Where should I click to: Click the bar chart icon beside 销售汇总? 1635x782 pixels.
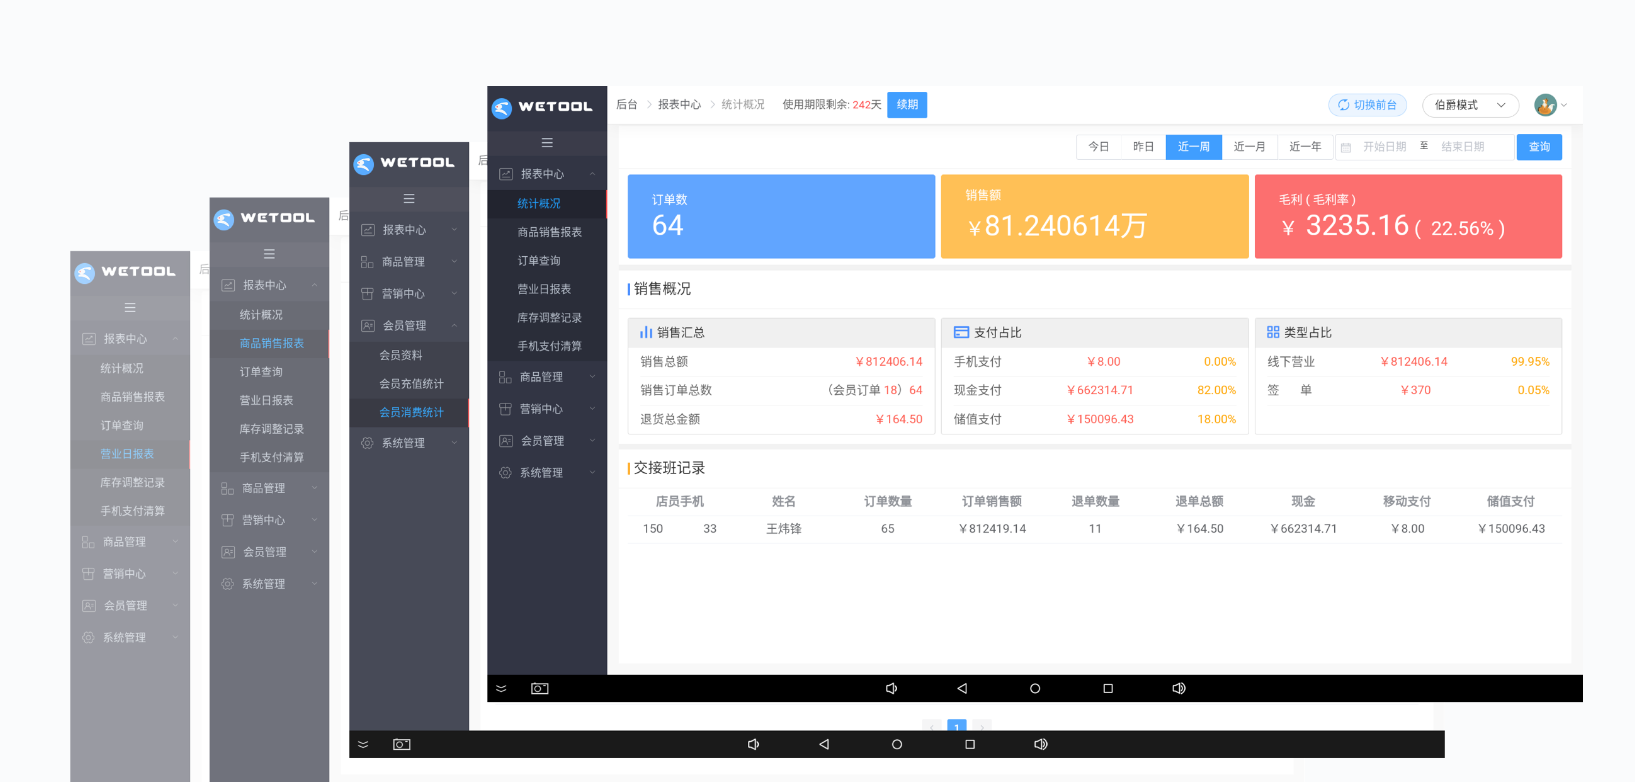(646, 332)
